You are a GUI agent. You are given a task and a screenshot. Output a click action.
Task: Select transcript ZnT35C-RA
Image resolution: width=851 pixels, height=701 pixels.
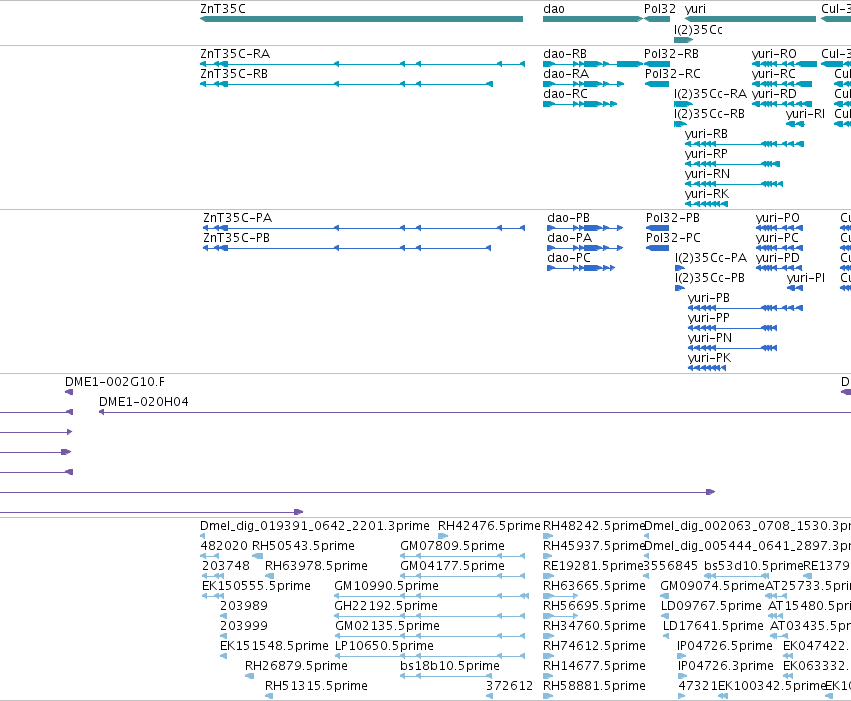[x=363, y=64]
